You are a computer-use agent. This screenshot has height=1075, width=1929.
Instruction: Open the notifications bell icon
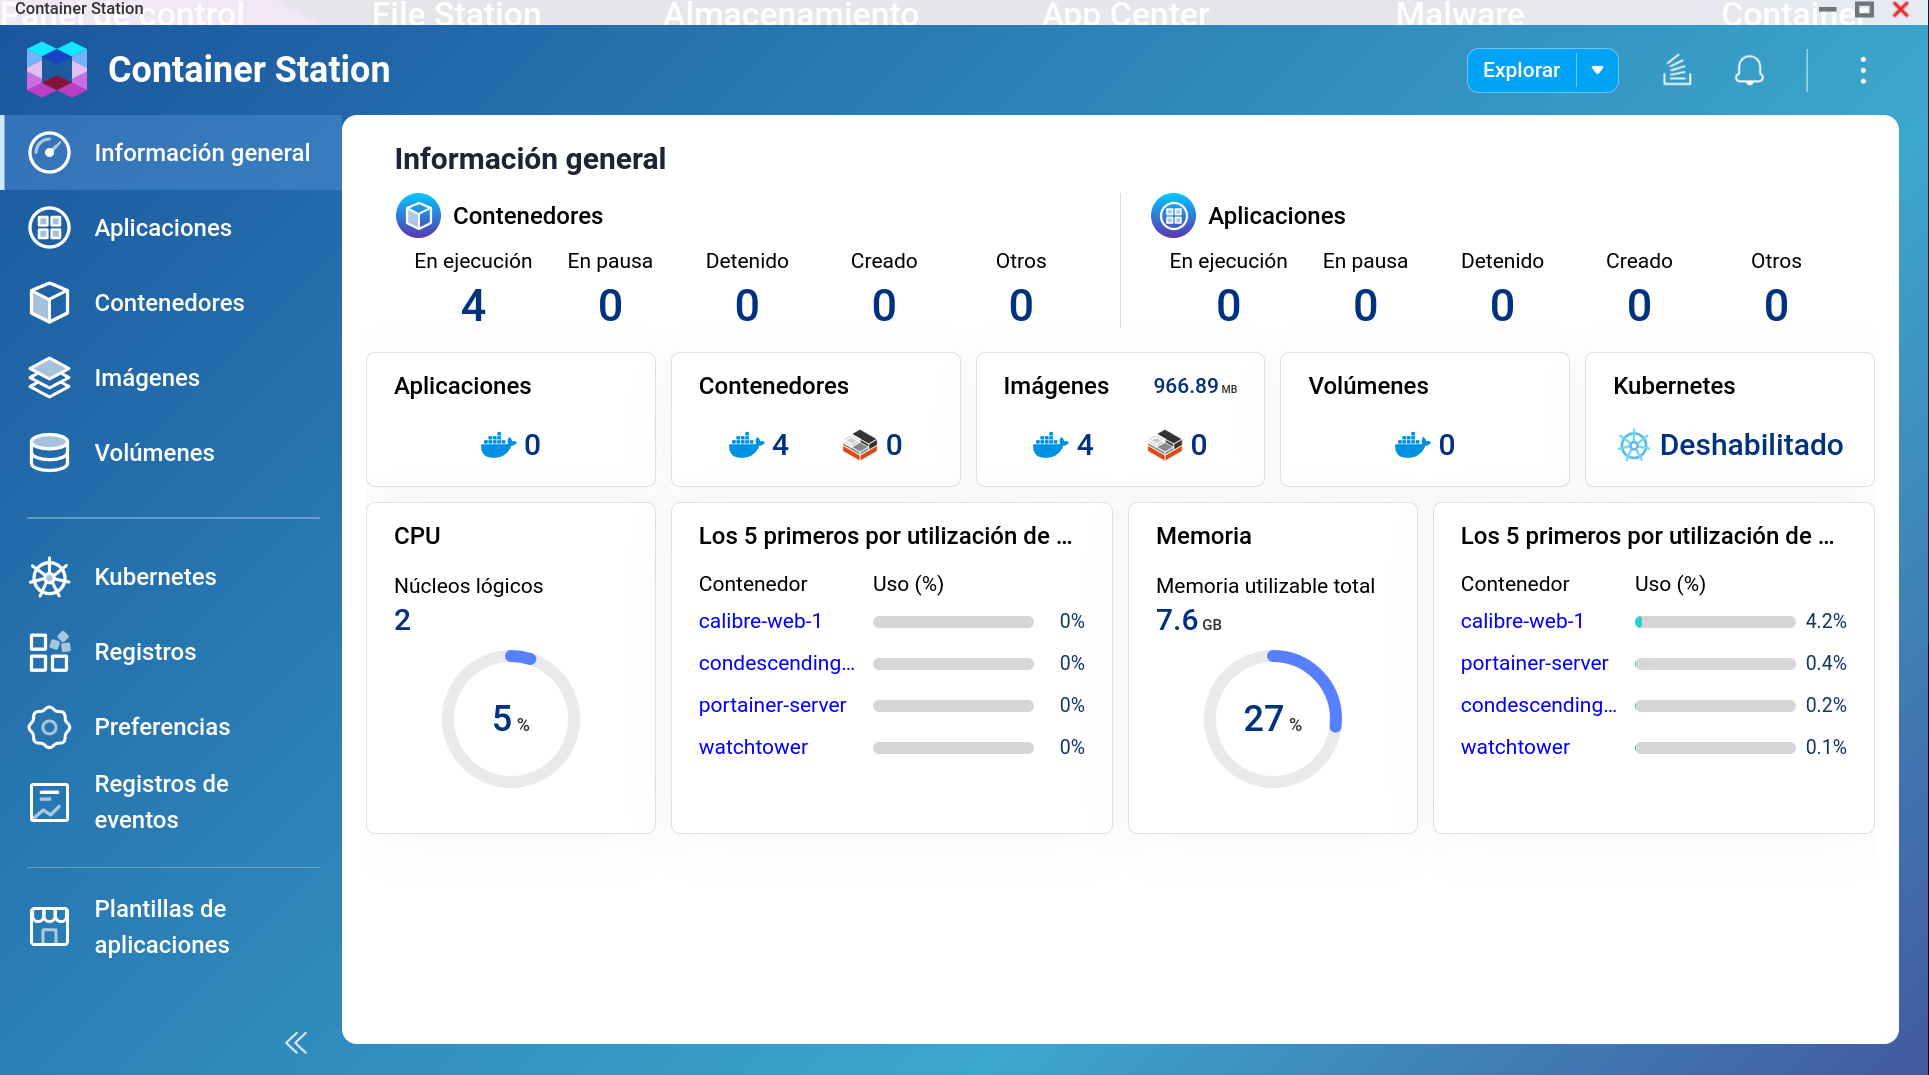1749,70
